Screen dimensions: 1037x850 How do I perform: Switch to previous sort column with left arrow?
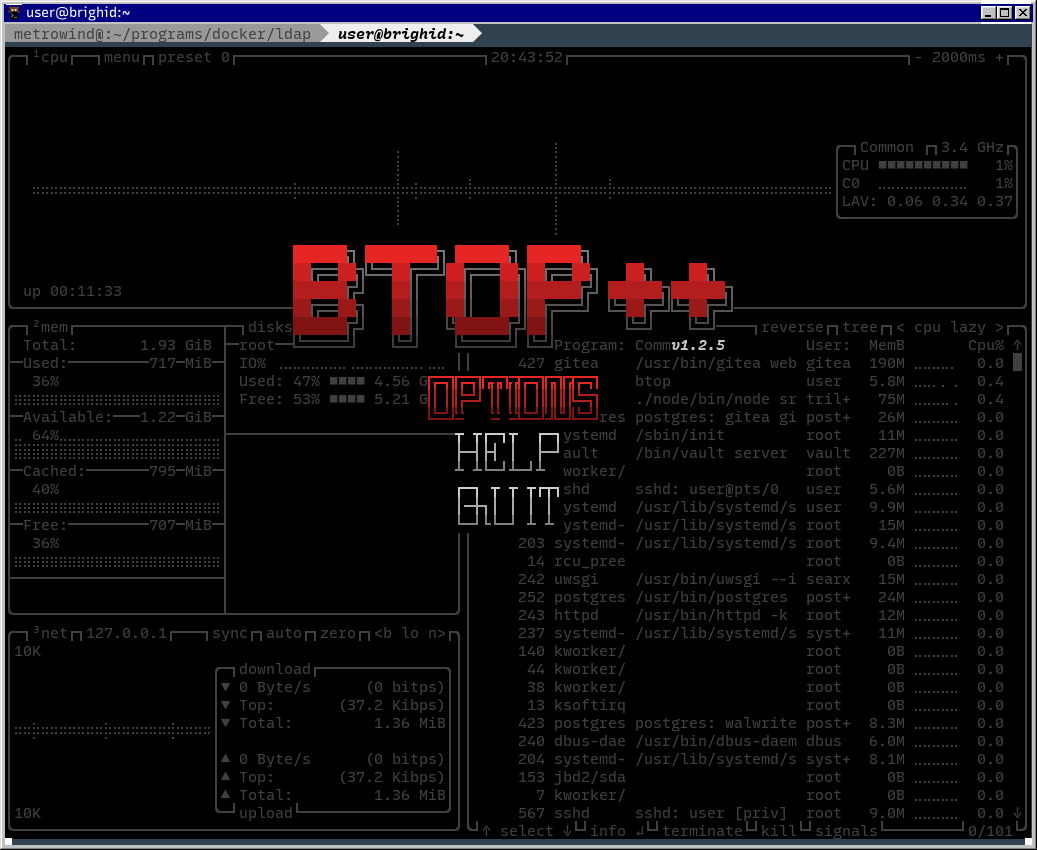900,328
